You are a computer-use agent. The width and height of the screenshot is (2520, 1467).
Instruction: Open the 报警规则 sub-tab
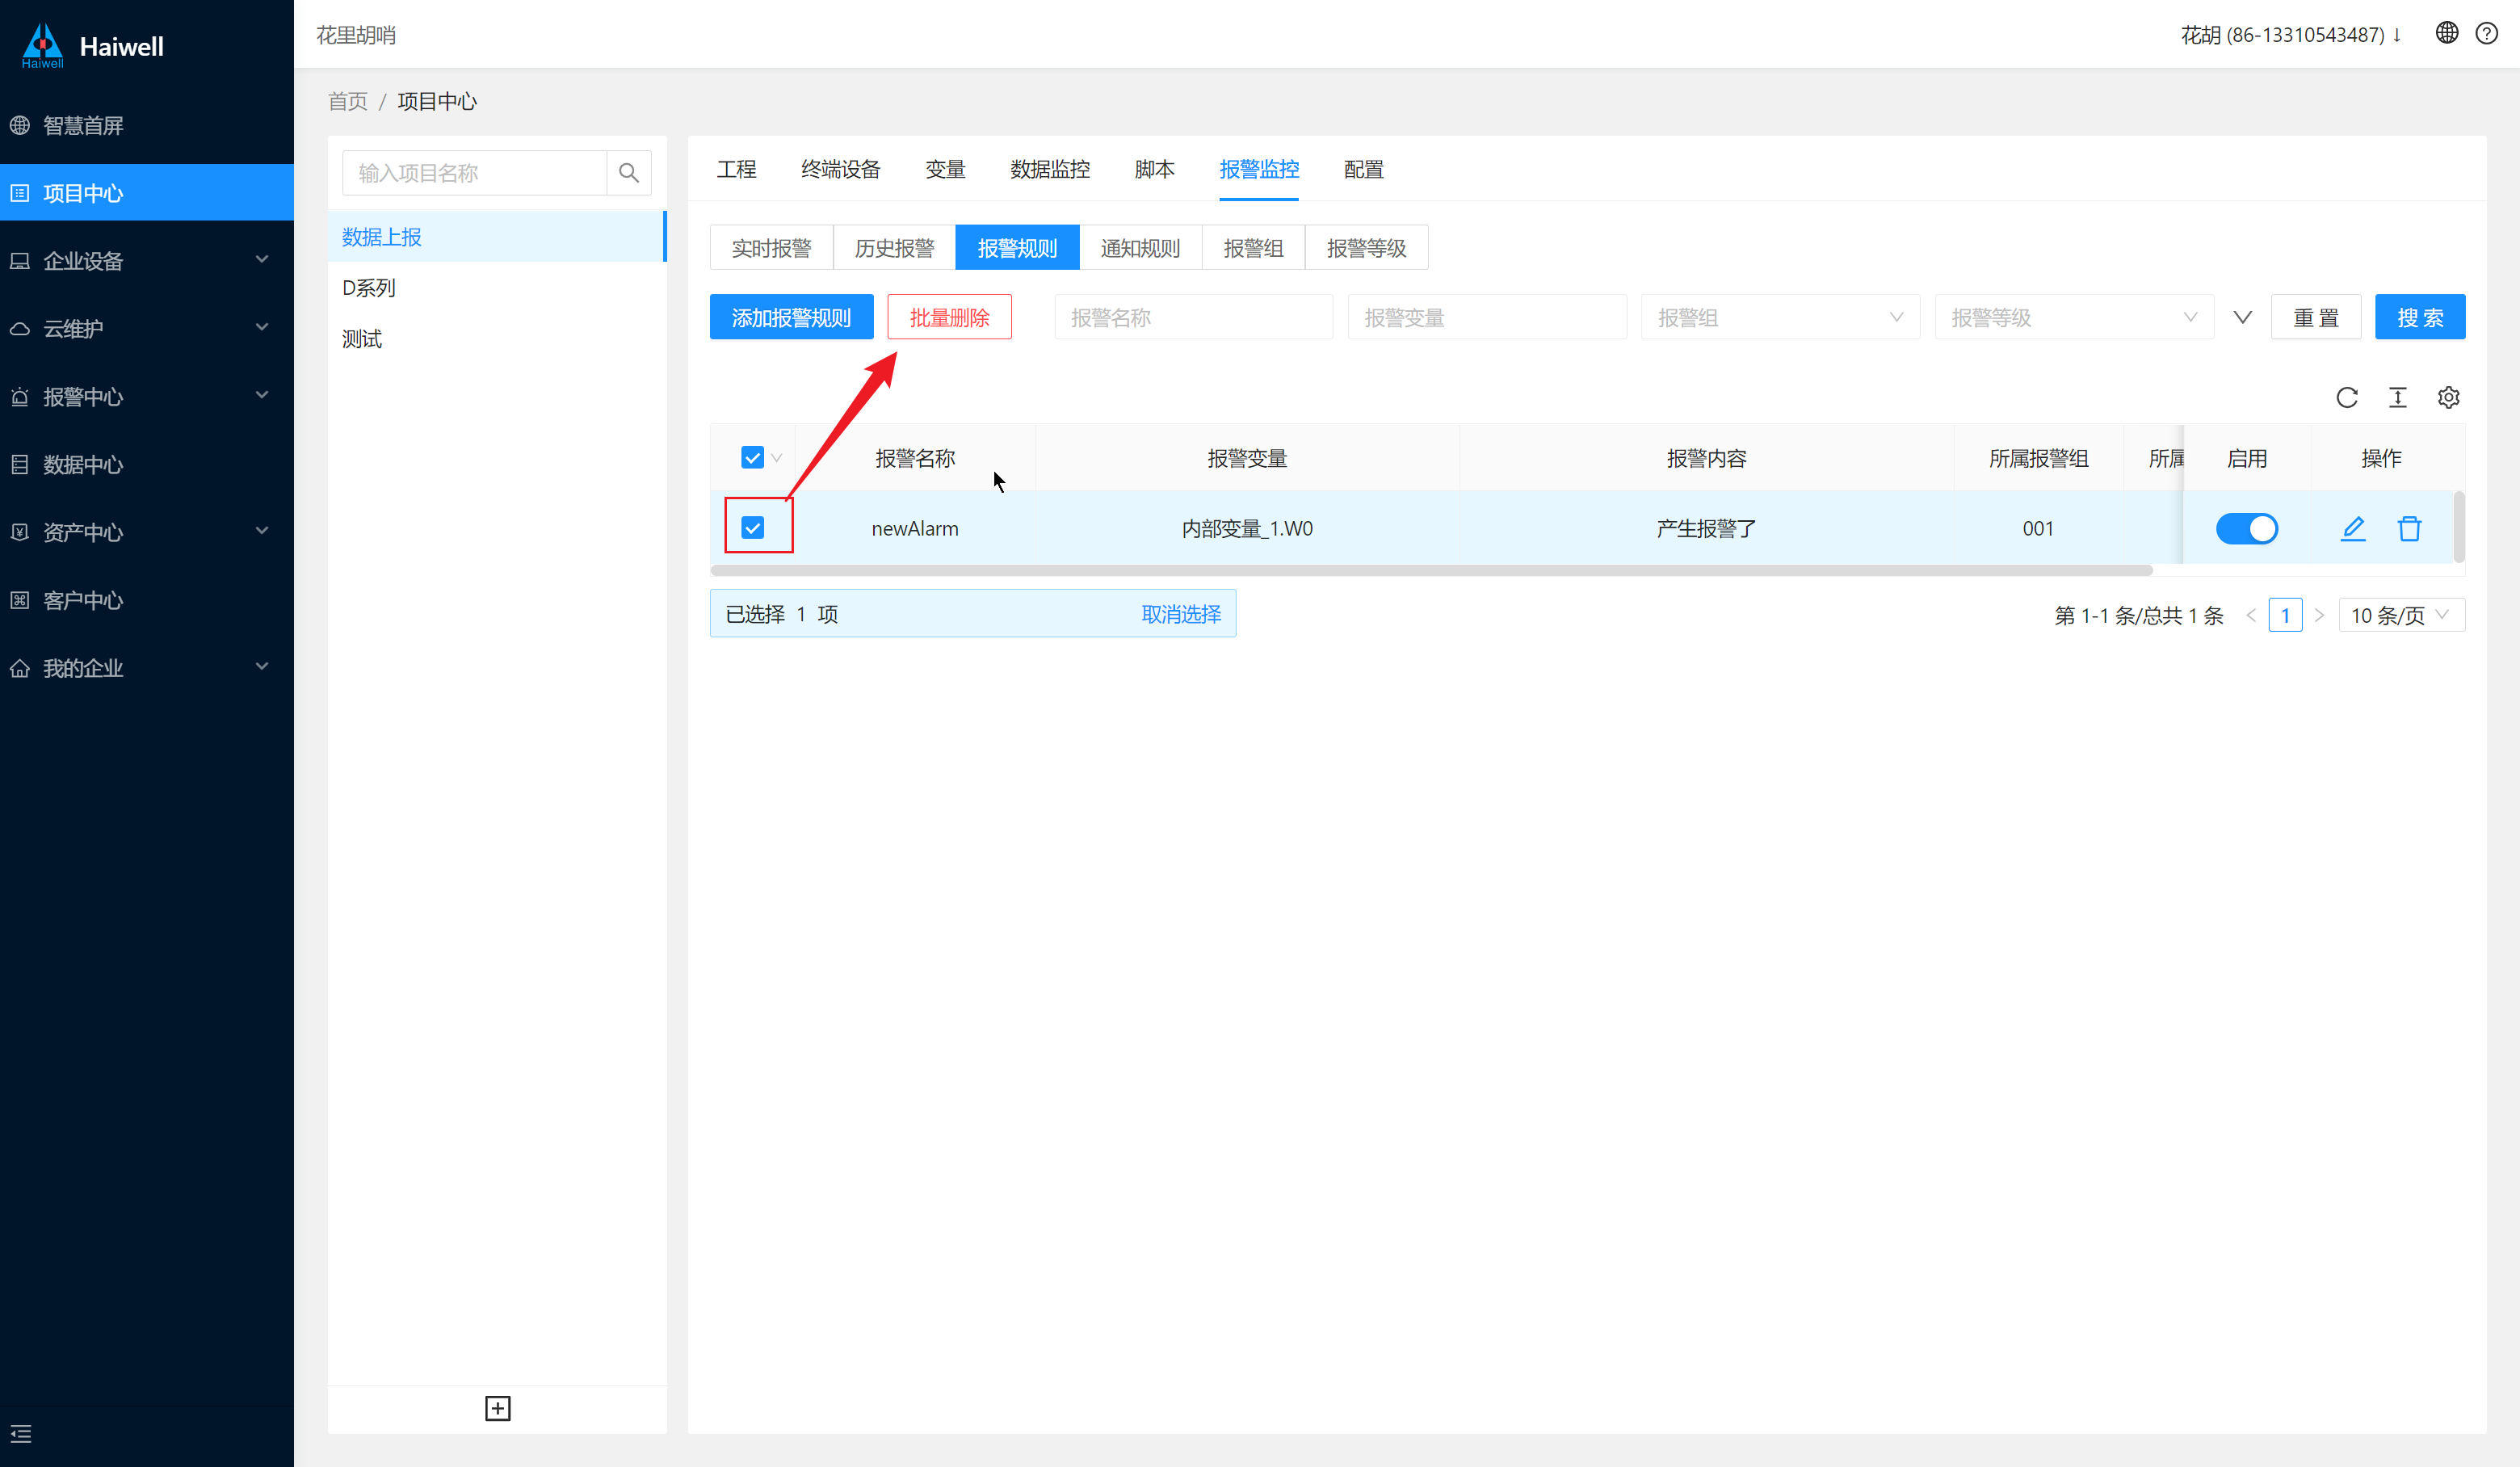[x=1017, y=248]
